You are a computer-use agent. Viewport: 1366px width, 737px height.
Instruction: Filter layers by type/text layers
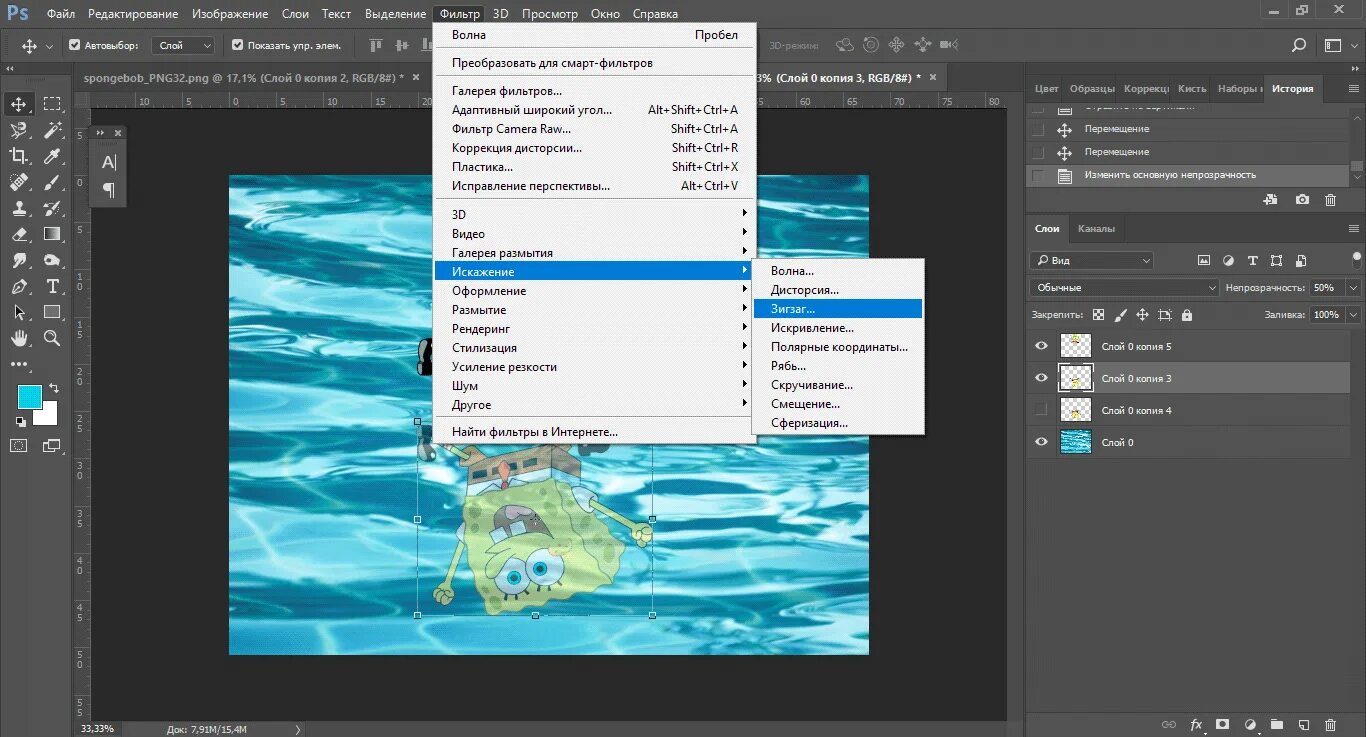1253,260
